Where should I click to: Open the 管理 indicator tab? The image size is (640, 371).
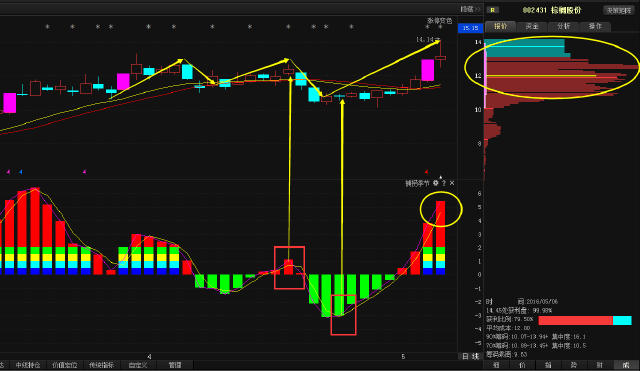[175, 365]
